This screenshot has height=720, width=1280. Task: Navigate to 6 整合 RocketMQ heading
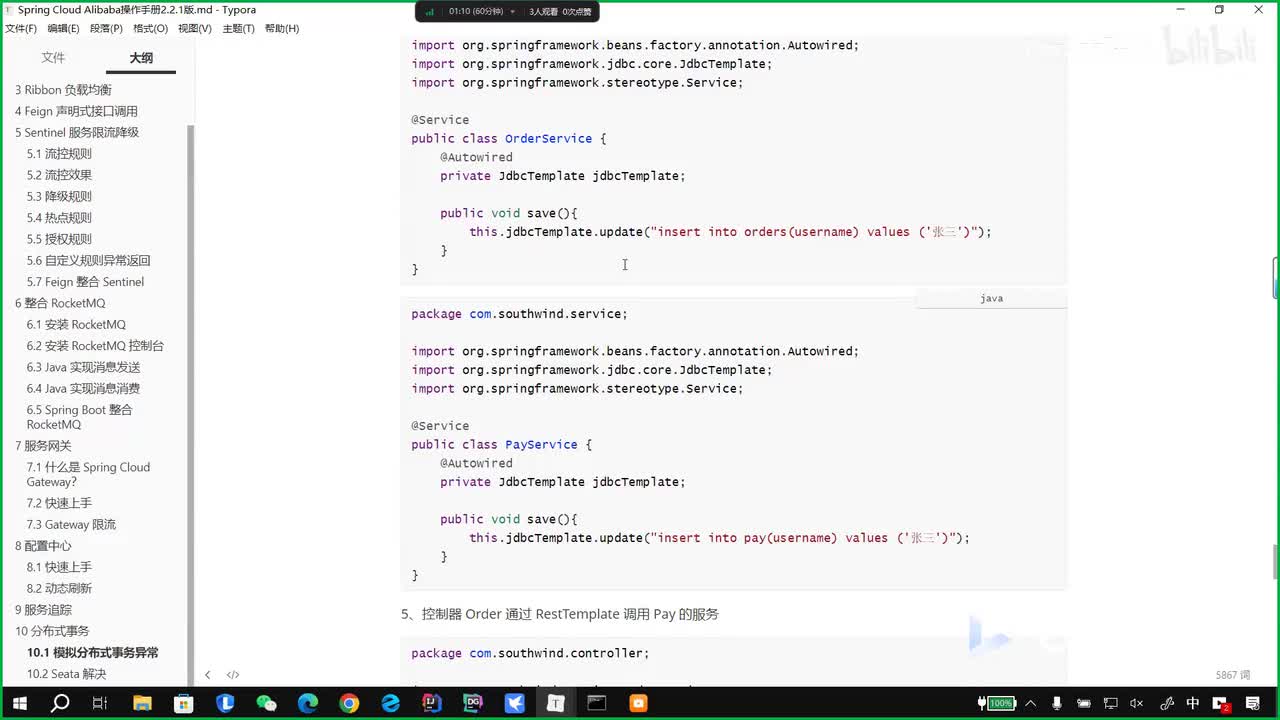[60, 303]
